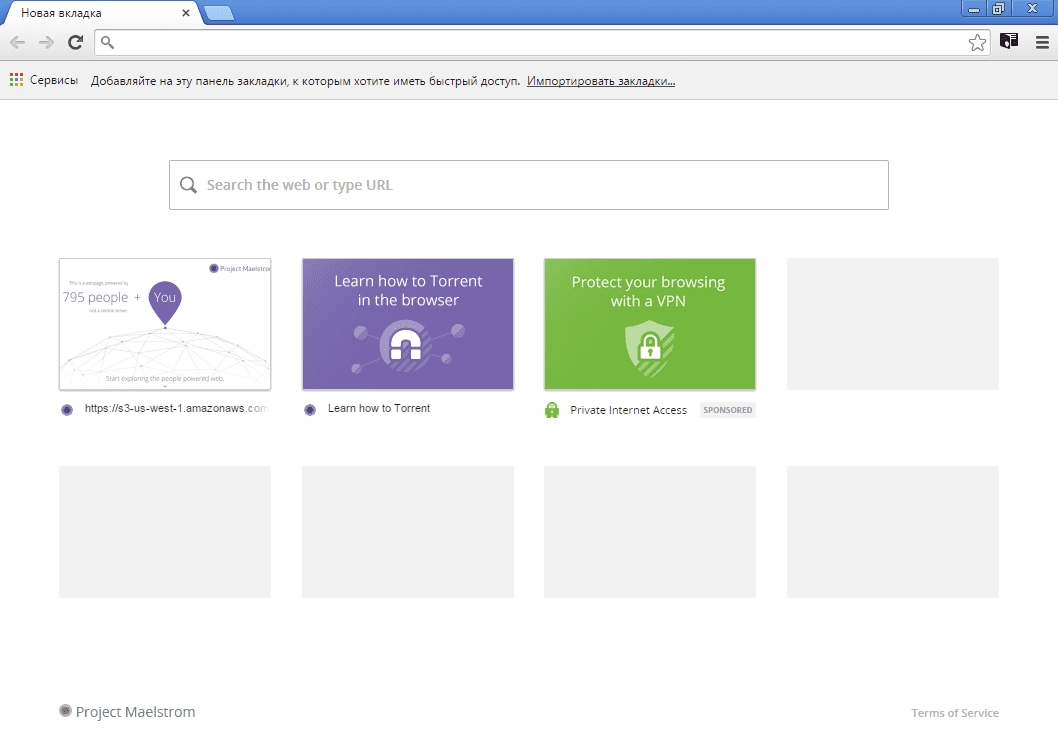The width and height of the screenshot is (1058, 736).
Task: Click the green lock icon beside Private Internet Access
Action: pyautogui.click(x=552, y=409)
